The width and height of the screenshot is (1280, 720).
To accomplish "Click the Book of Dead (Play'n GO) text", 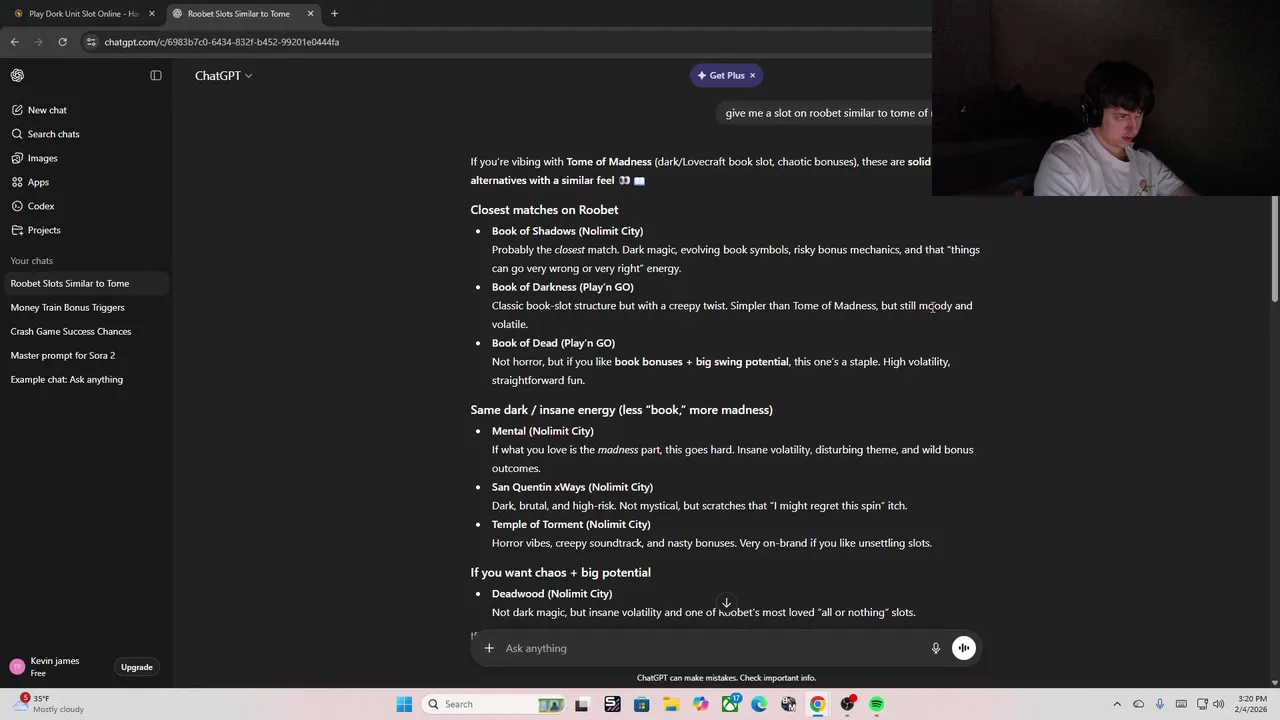I will 553,343.
